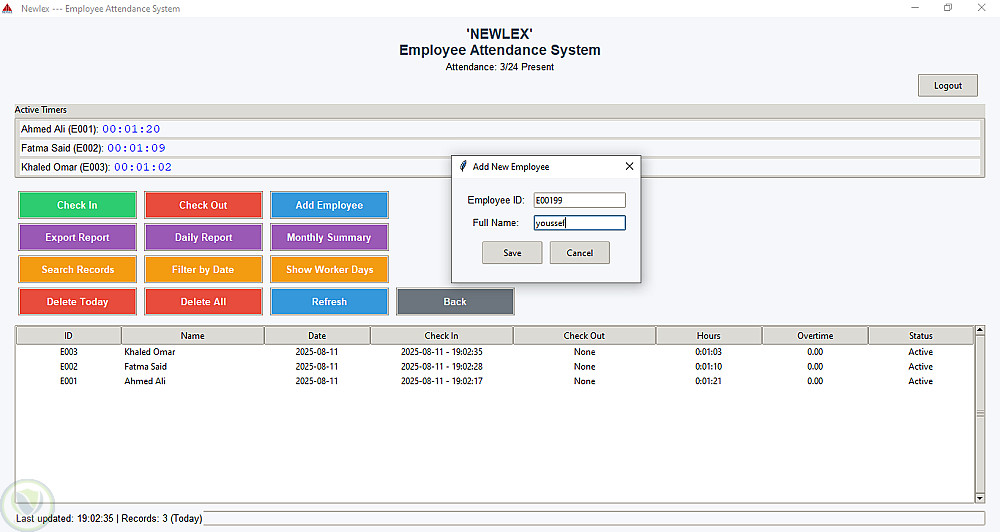Click the scrollbar up arrow in records table

[x=980, y=330]
